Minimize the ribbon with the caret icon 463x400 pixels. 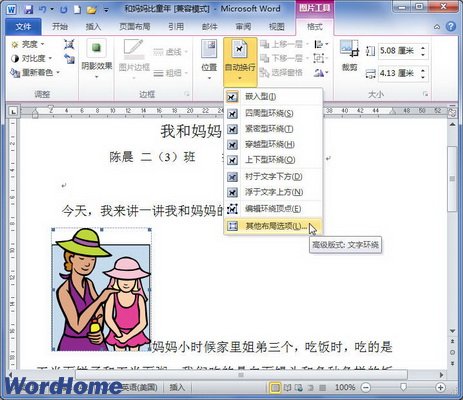437,27
